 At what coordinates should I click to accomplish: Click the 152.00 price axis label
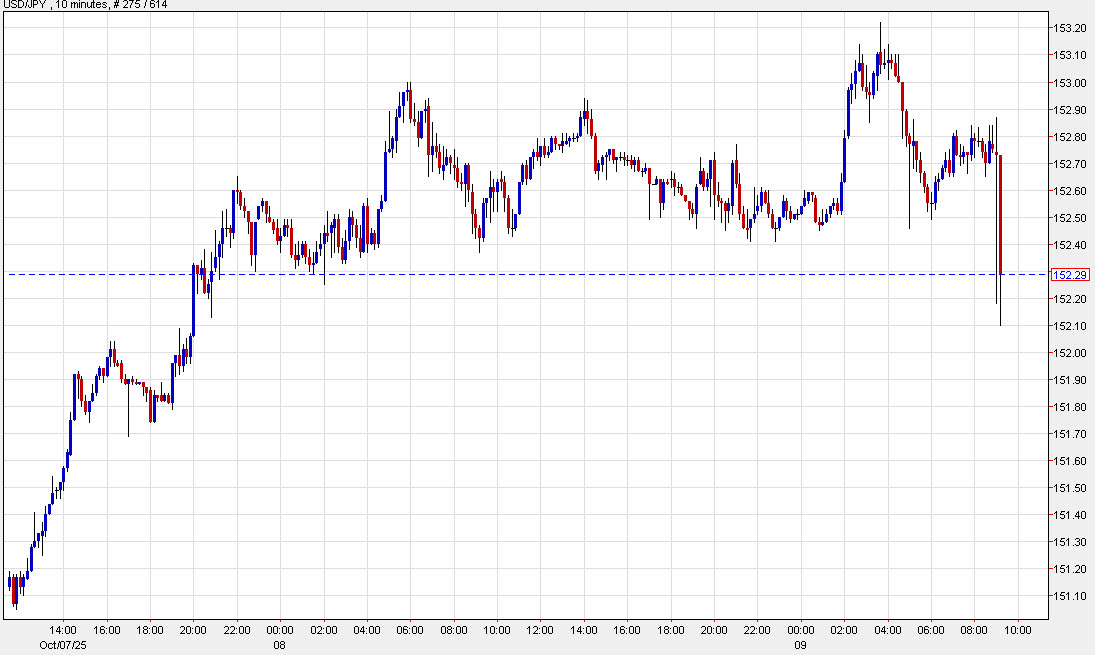click(1070, 353)
